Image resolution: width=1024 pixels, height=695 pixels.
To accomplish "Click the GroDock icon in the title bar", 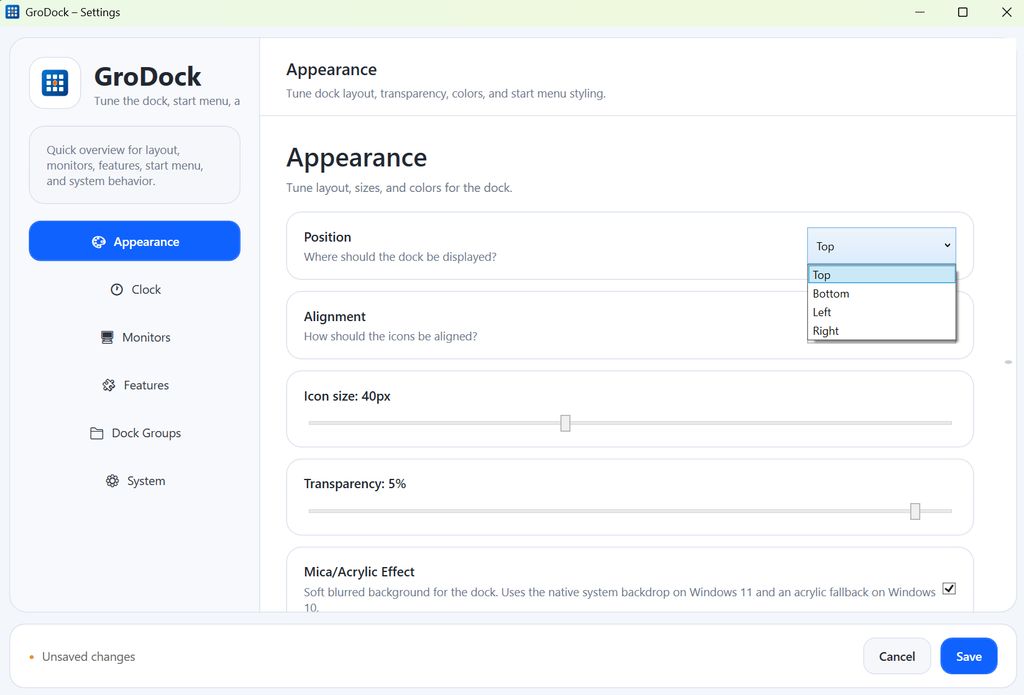I will pos(12,12).
